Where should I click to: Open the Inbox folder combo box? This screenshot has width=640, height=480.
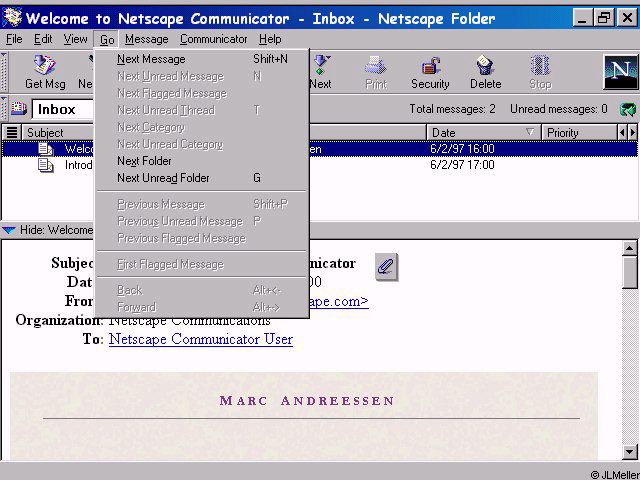pyautogui.click(x=63, y=109)
